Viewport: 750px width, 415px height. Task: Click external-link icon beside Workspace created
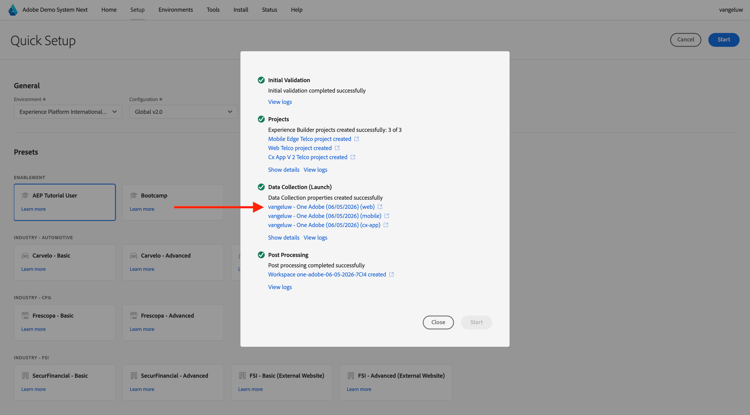(391, 274)
